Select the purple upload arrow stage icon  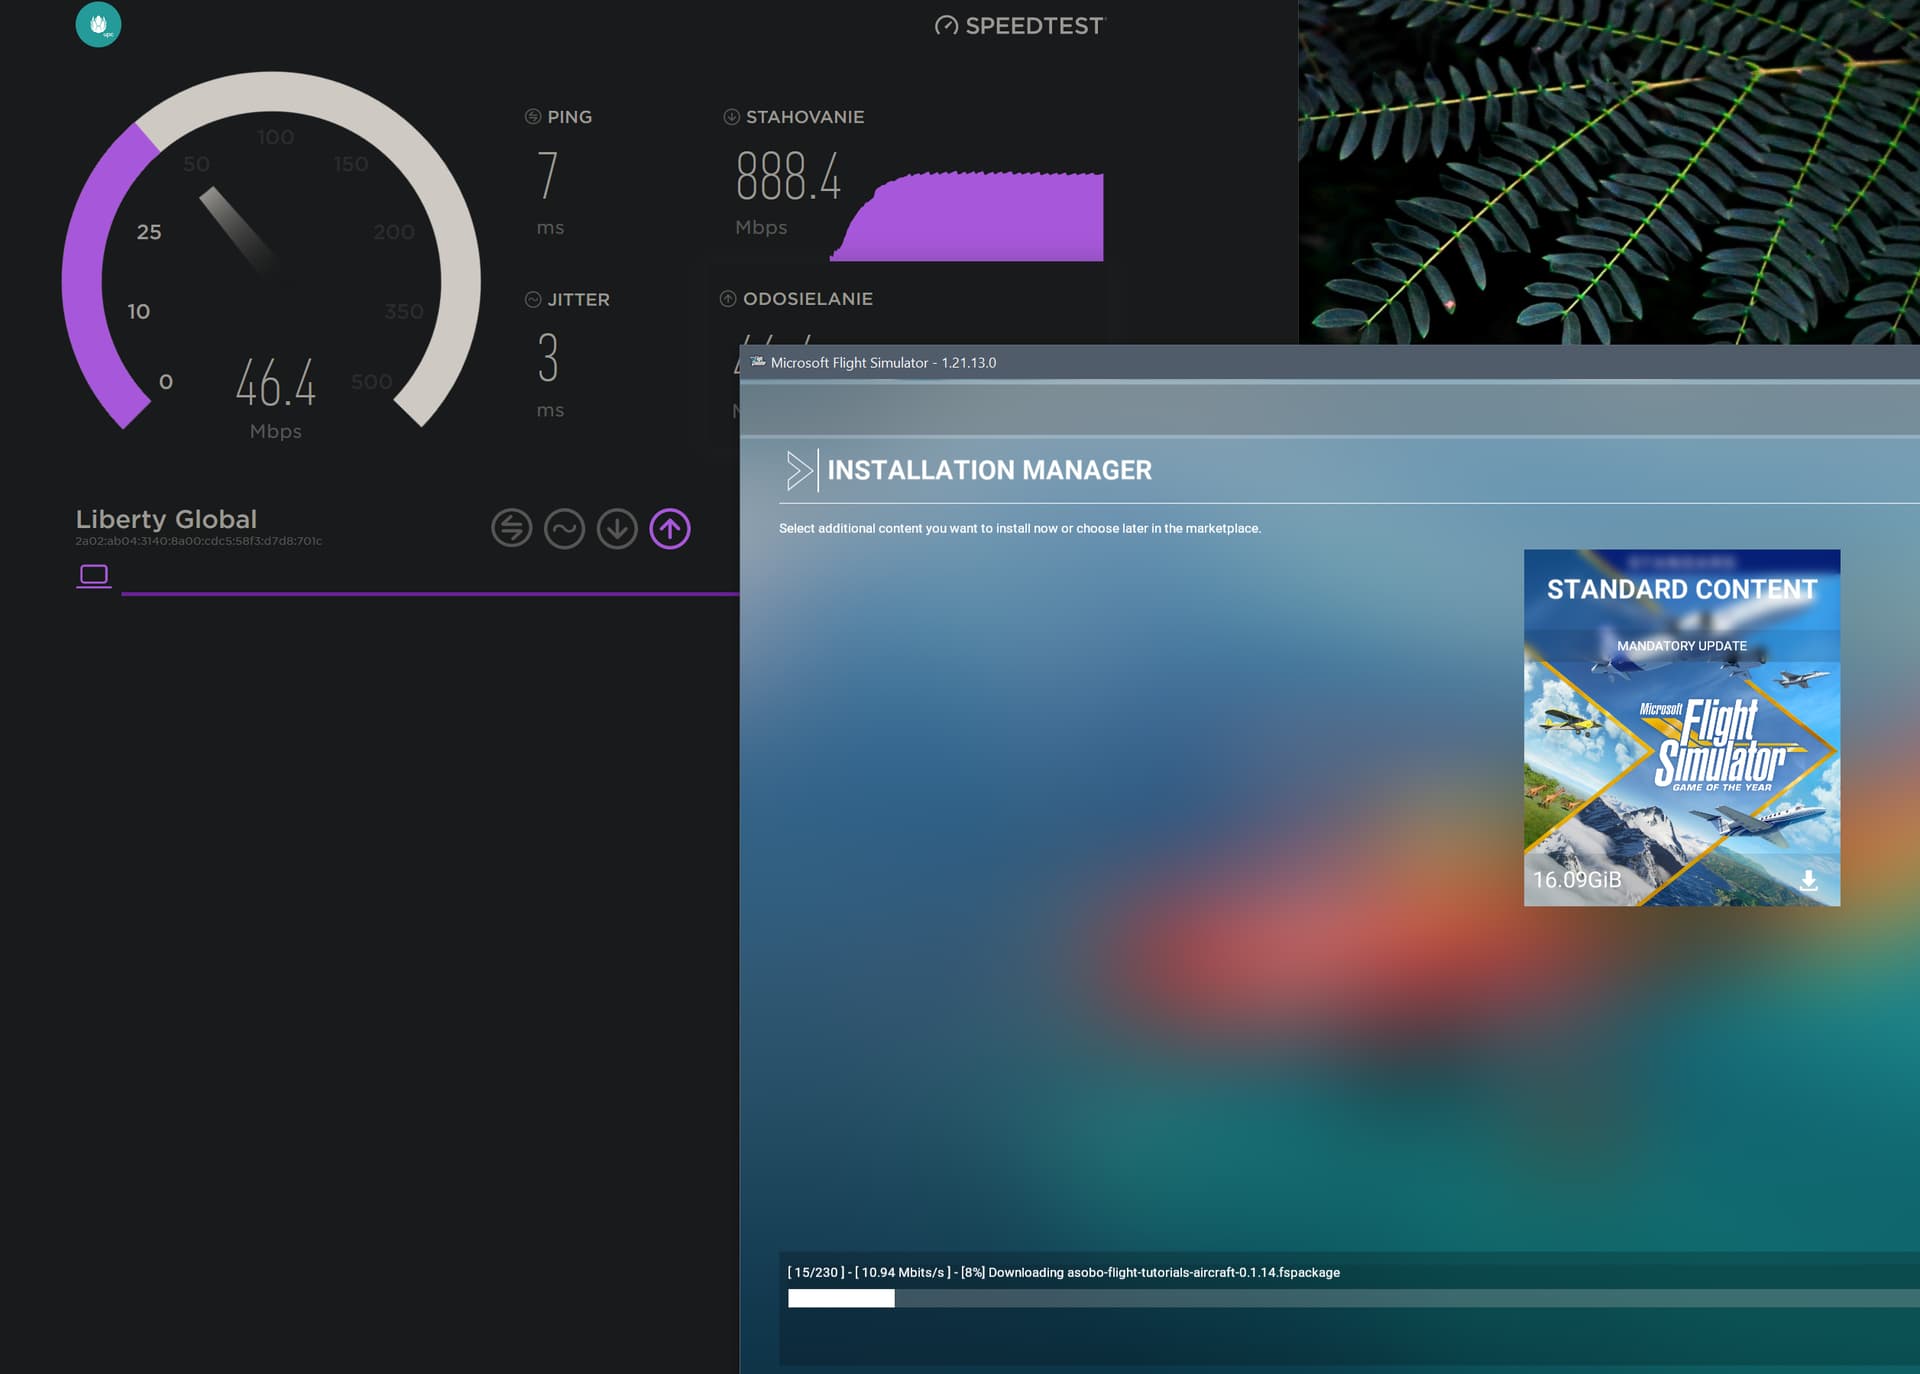(x=670, y=528)
